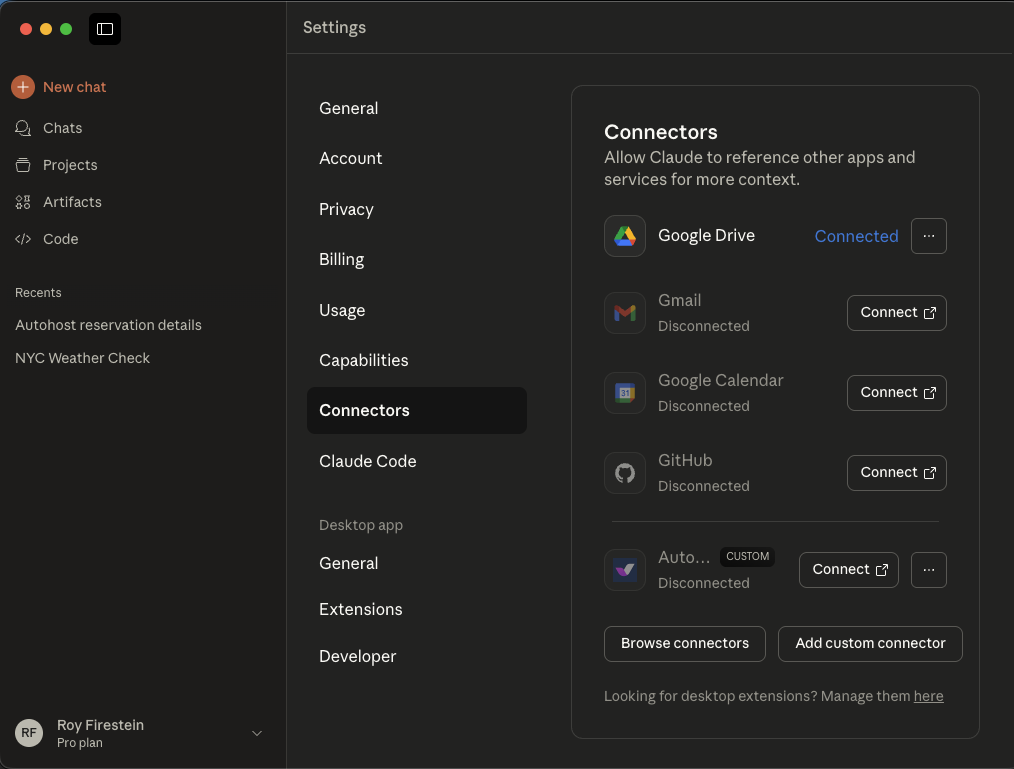Open Artifacts from the sidebar icon
The width and height of the screenshot is (1014, 769).
[x=22, y=202]
